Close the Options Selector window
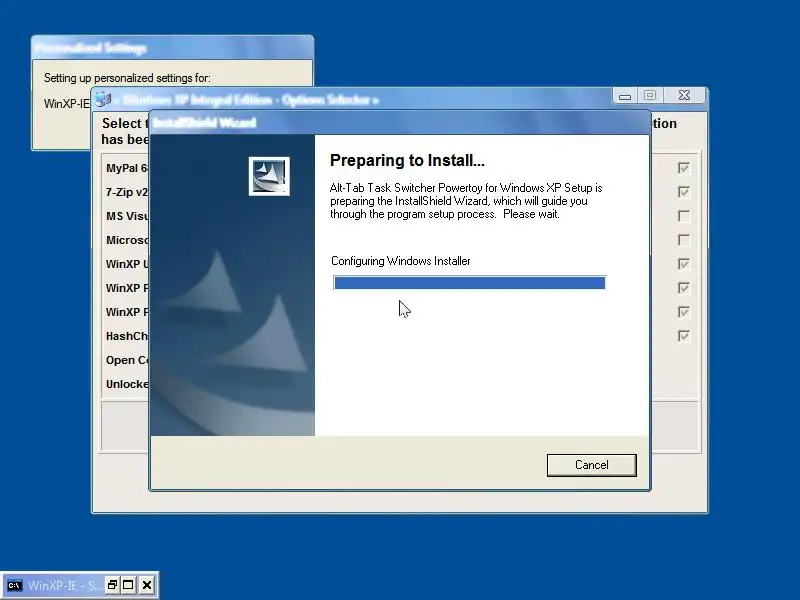The height and width of the screenshot is (600, 800). click(684, 95)
